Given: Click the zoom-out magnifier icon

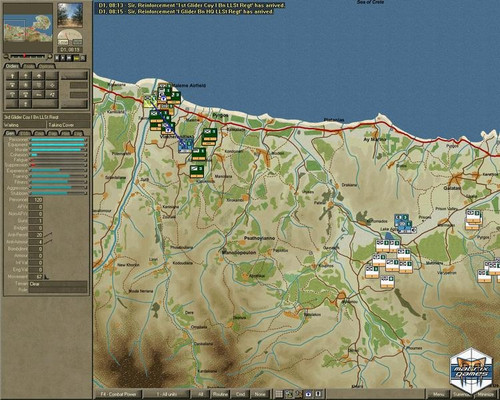Looking at the screenshot, I should (7, 57).
